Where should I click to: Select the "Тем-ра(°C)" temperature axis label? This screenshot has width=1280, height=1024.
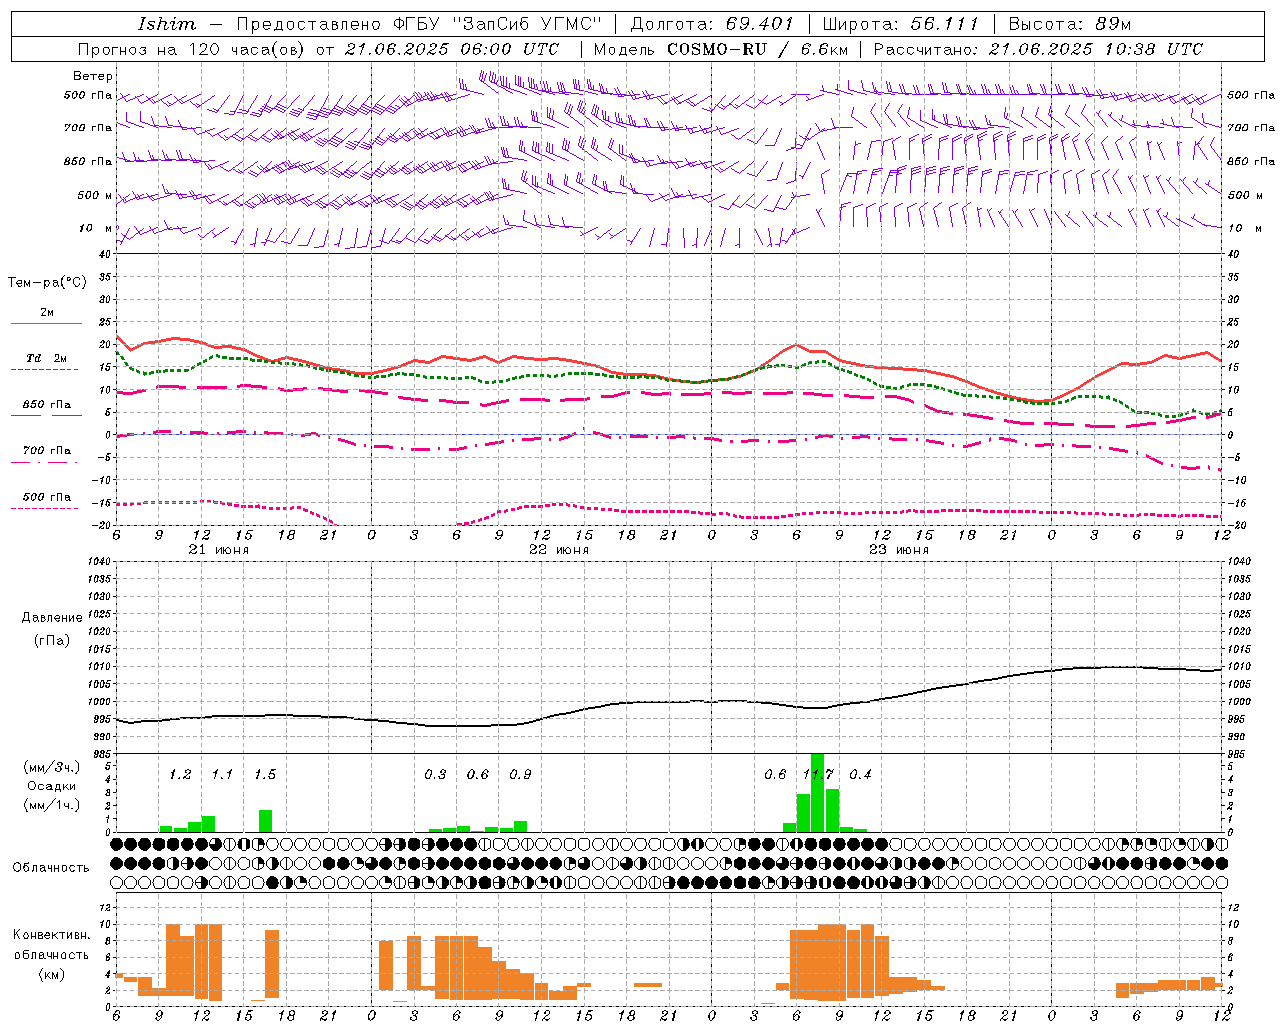tap(47, 283)
